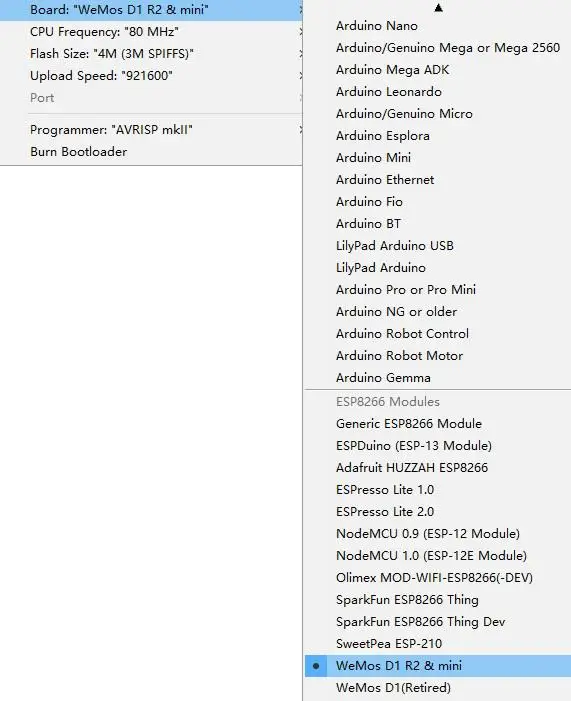Choose Arduino Leonardo board

(x=438, y=92)
